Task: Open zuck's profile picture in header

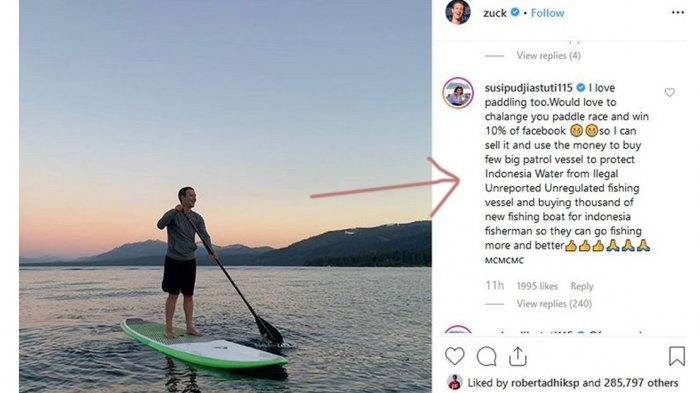Action: pyautogui.click(x=458, y=12)
